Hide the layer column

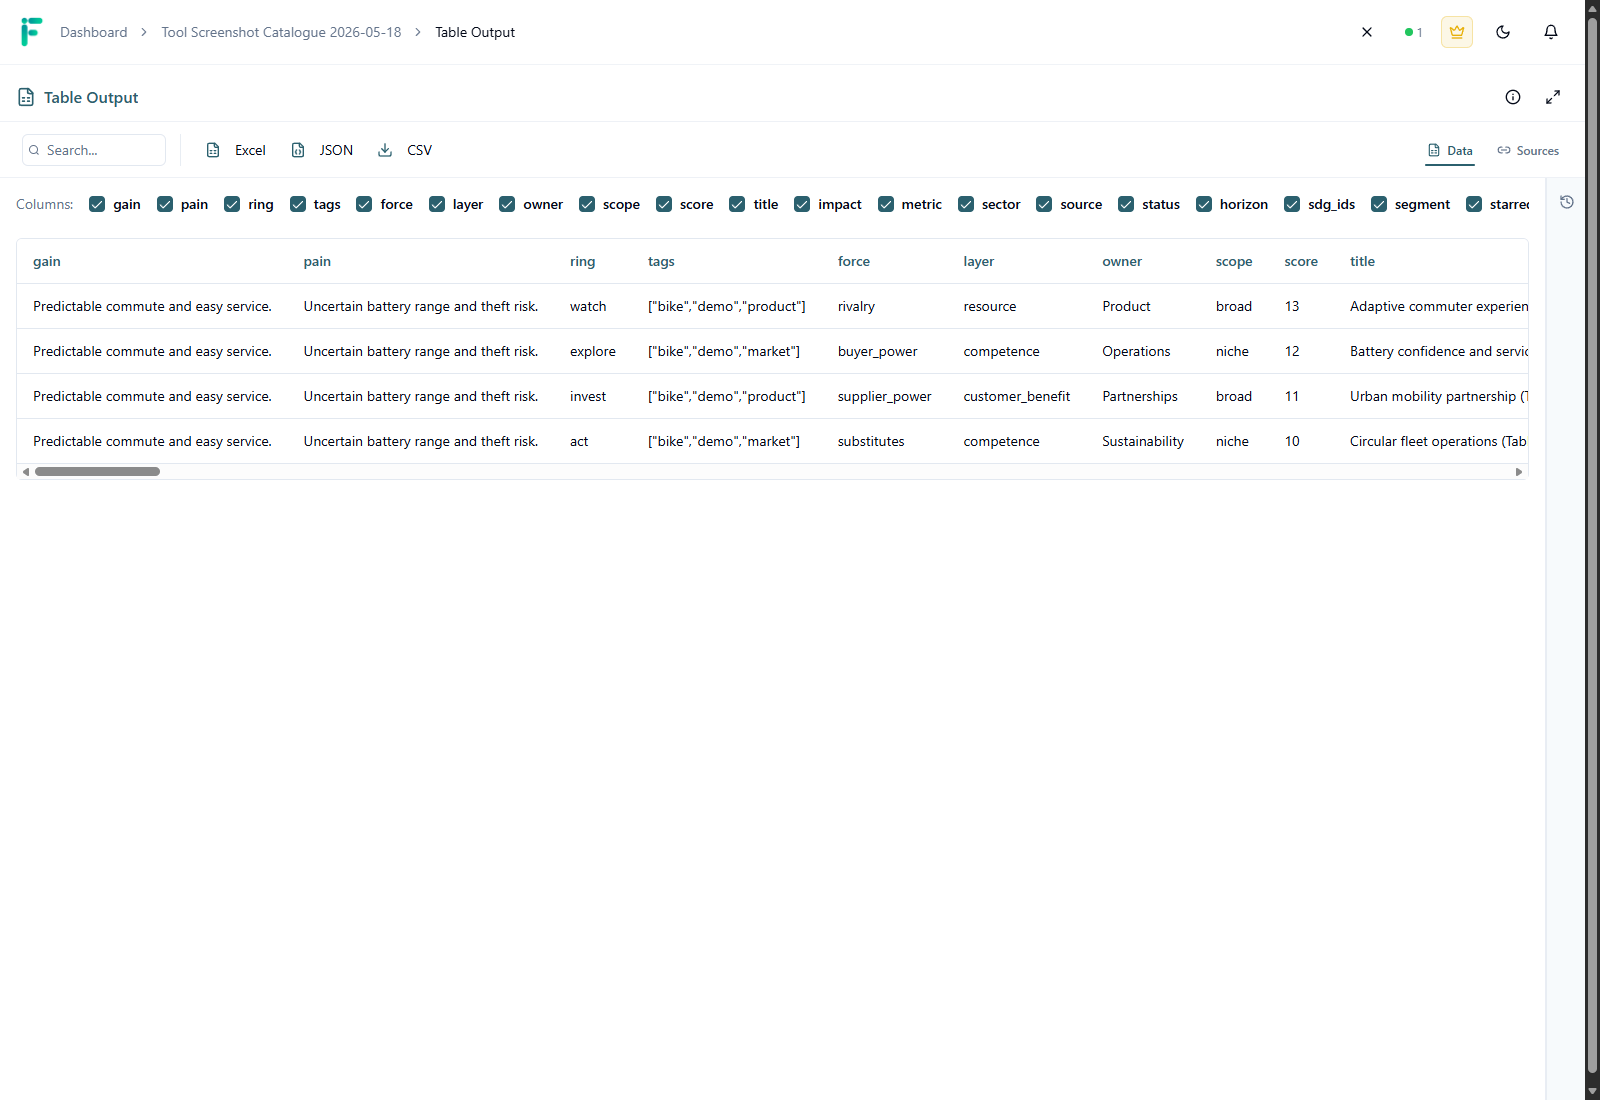[x=437, y=204]
